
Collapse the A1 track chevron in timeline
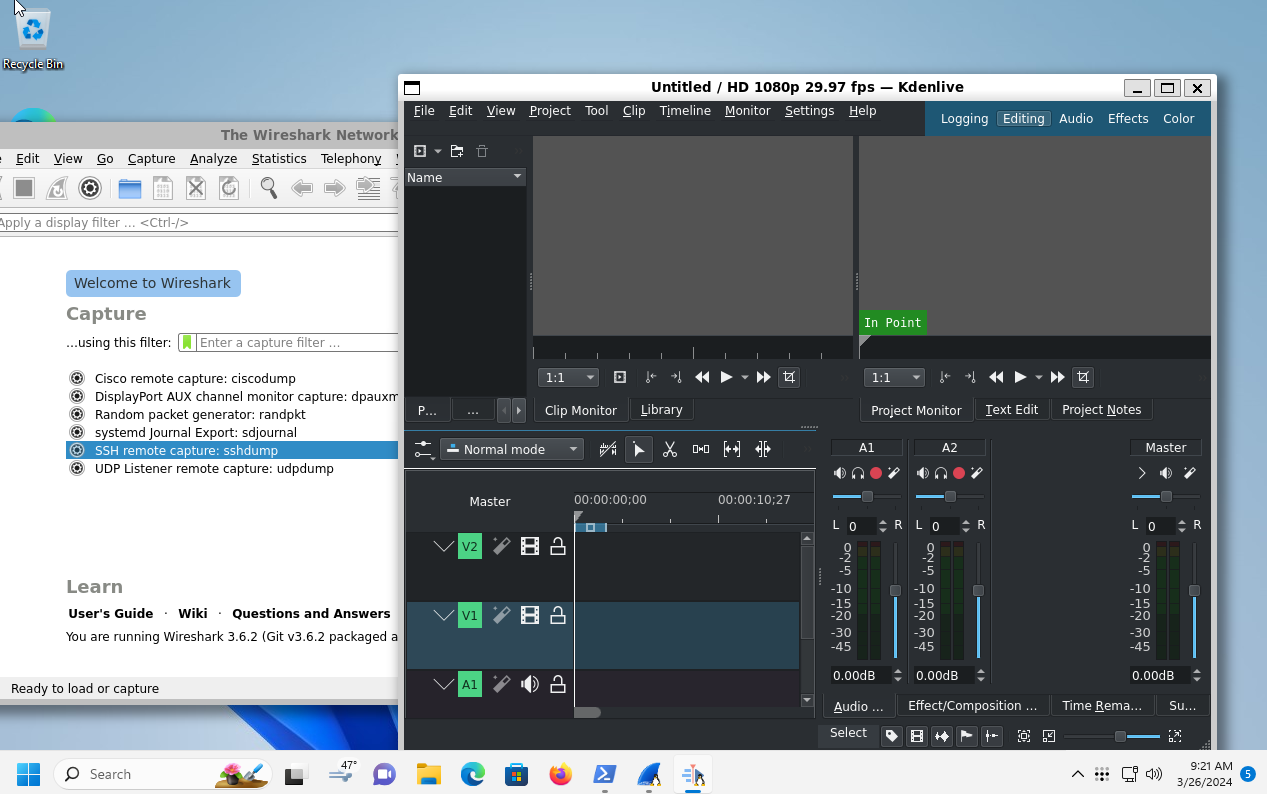444,684
